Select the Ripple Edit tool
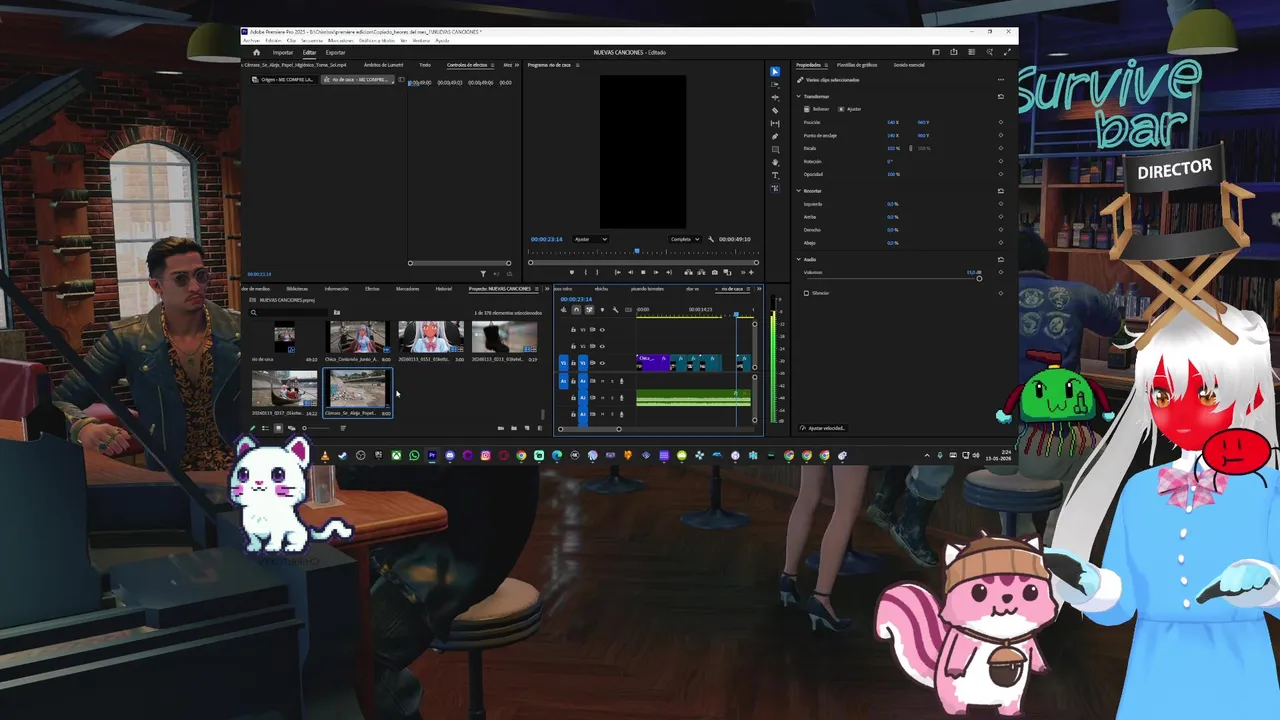1280x720 pixels. tap(775, 98)
